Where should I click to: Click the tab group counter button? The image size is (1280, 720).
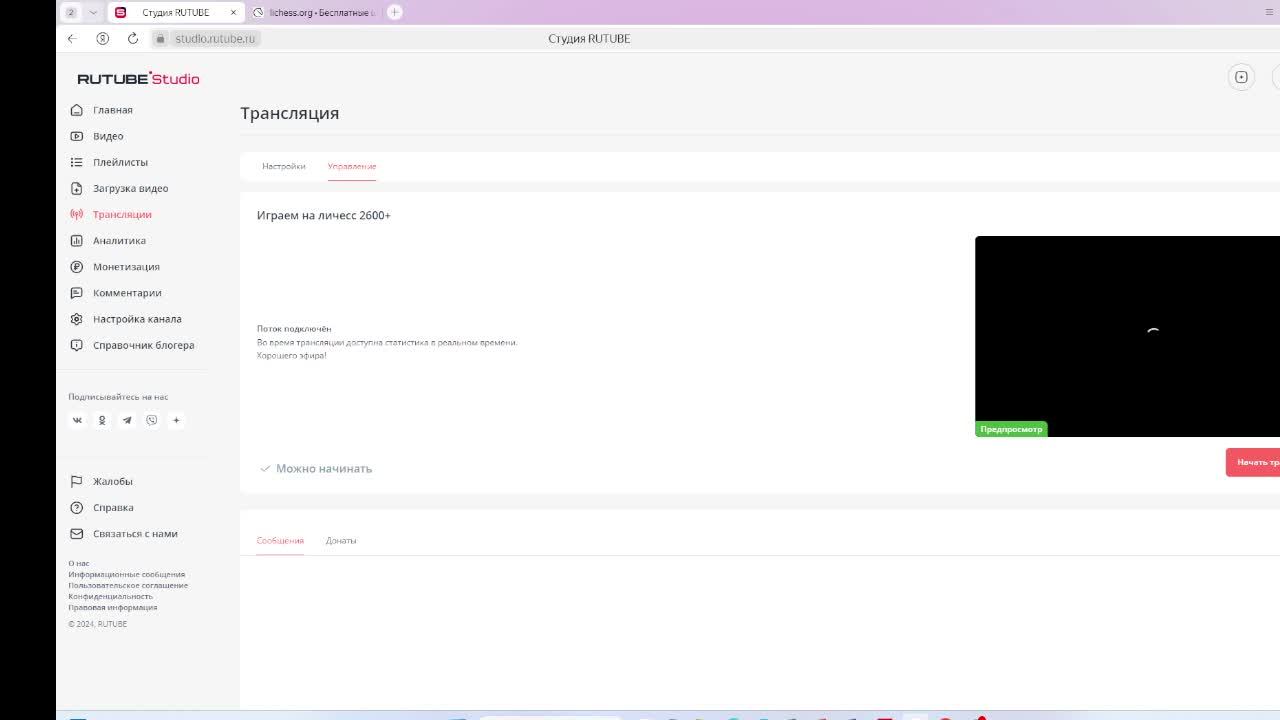pos(71,12)
